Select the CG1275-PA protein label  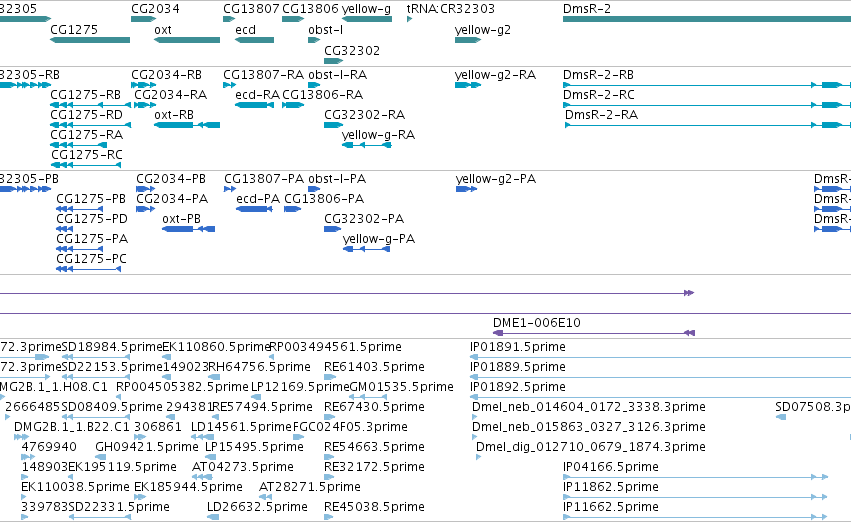(92, 239)
